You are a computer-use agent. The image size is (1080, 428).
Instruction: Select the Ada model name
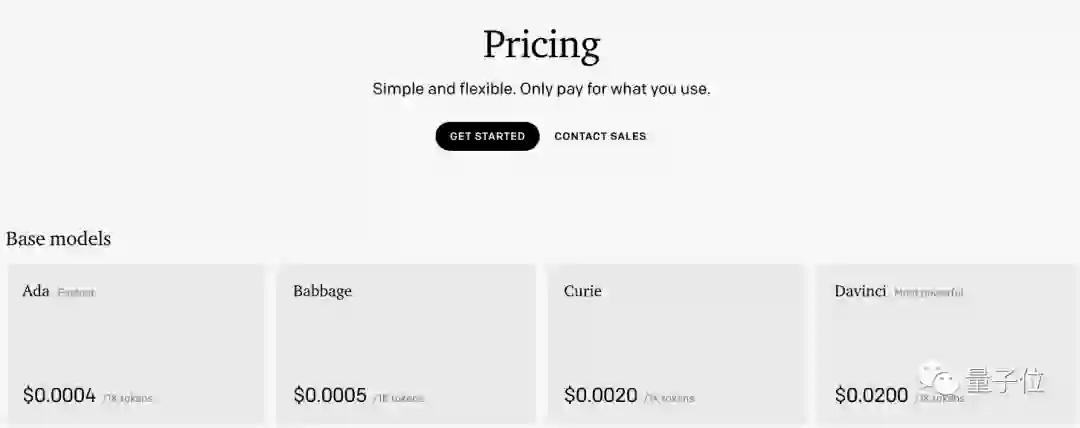coord(36,291)
